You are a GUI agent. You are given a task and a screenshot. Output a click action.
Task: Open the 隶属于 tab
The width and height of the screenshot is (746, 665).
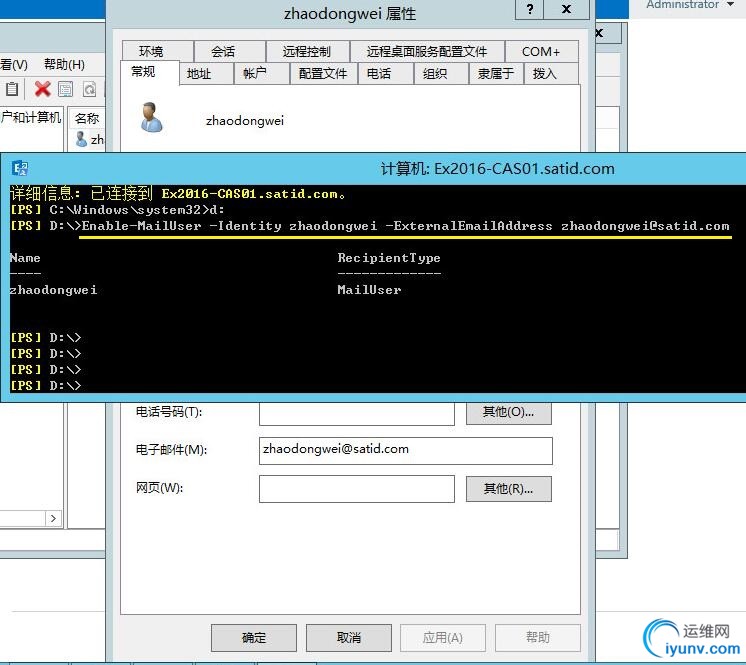[496, 74]
